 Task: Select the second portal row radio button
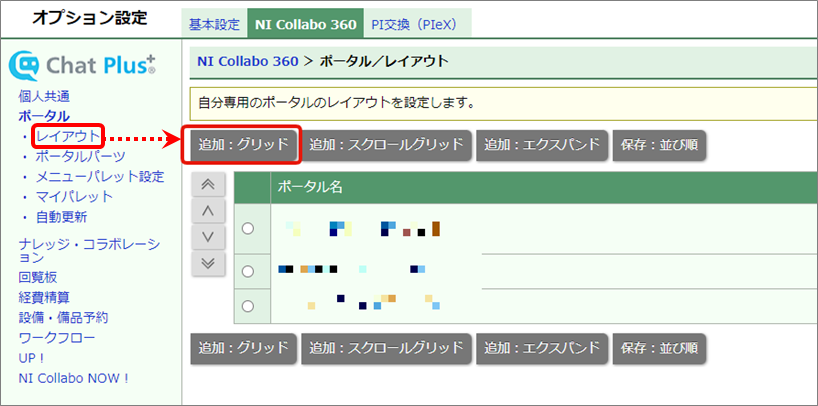tap(248, 271)
